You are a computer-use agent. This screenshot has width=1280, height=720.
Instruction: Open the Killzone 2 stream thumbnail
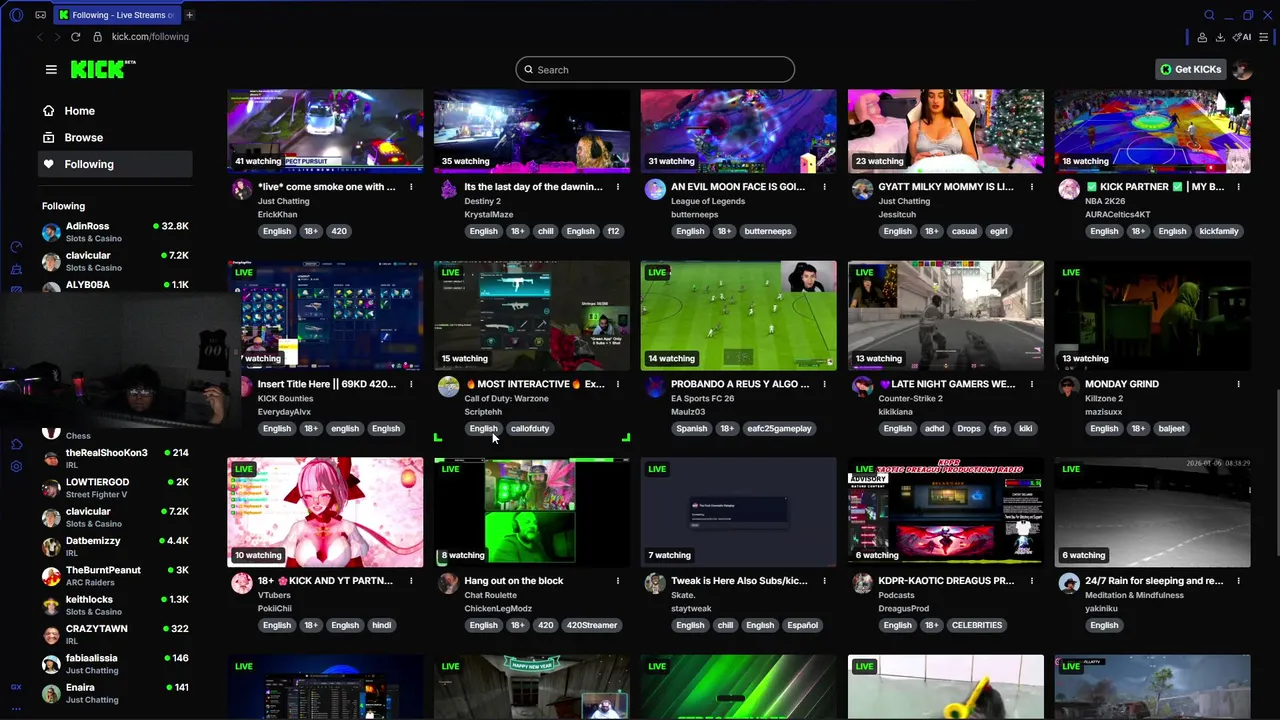1152,315
